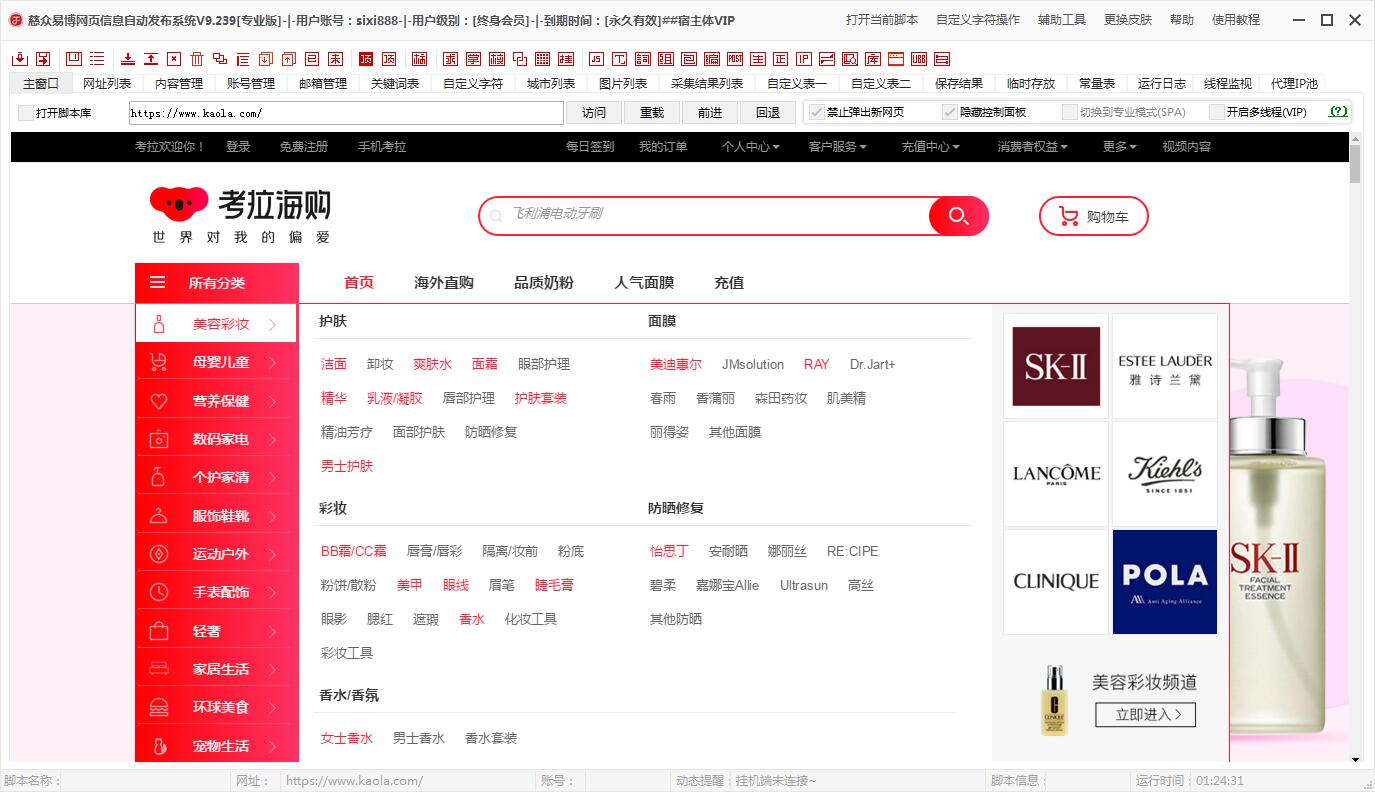Click the 掌 toolbar icon
The image size is (1375, 792).
click(473, 59)
